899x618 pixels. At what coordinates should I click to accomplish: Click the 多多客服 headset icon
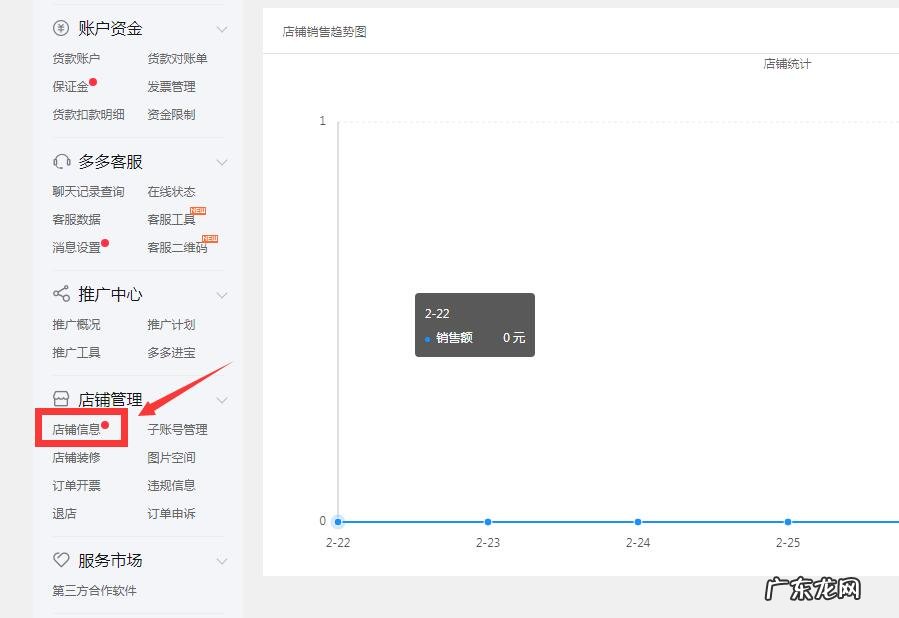coord(61,161)
